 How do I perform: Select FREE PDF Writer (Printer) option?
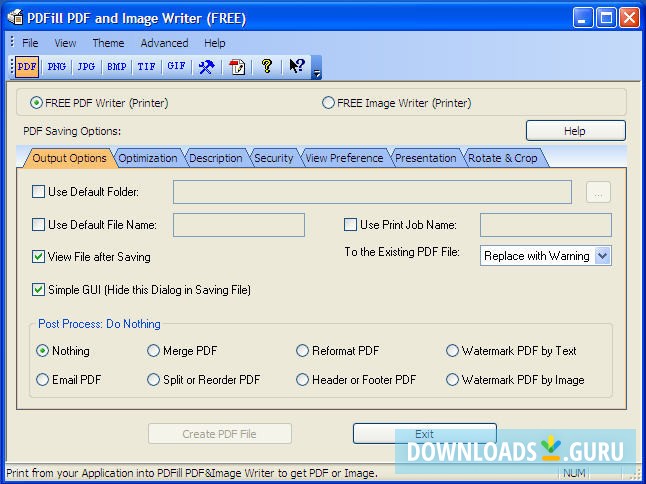[x=36, y=103]
